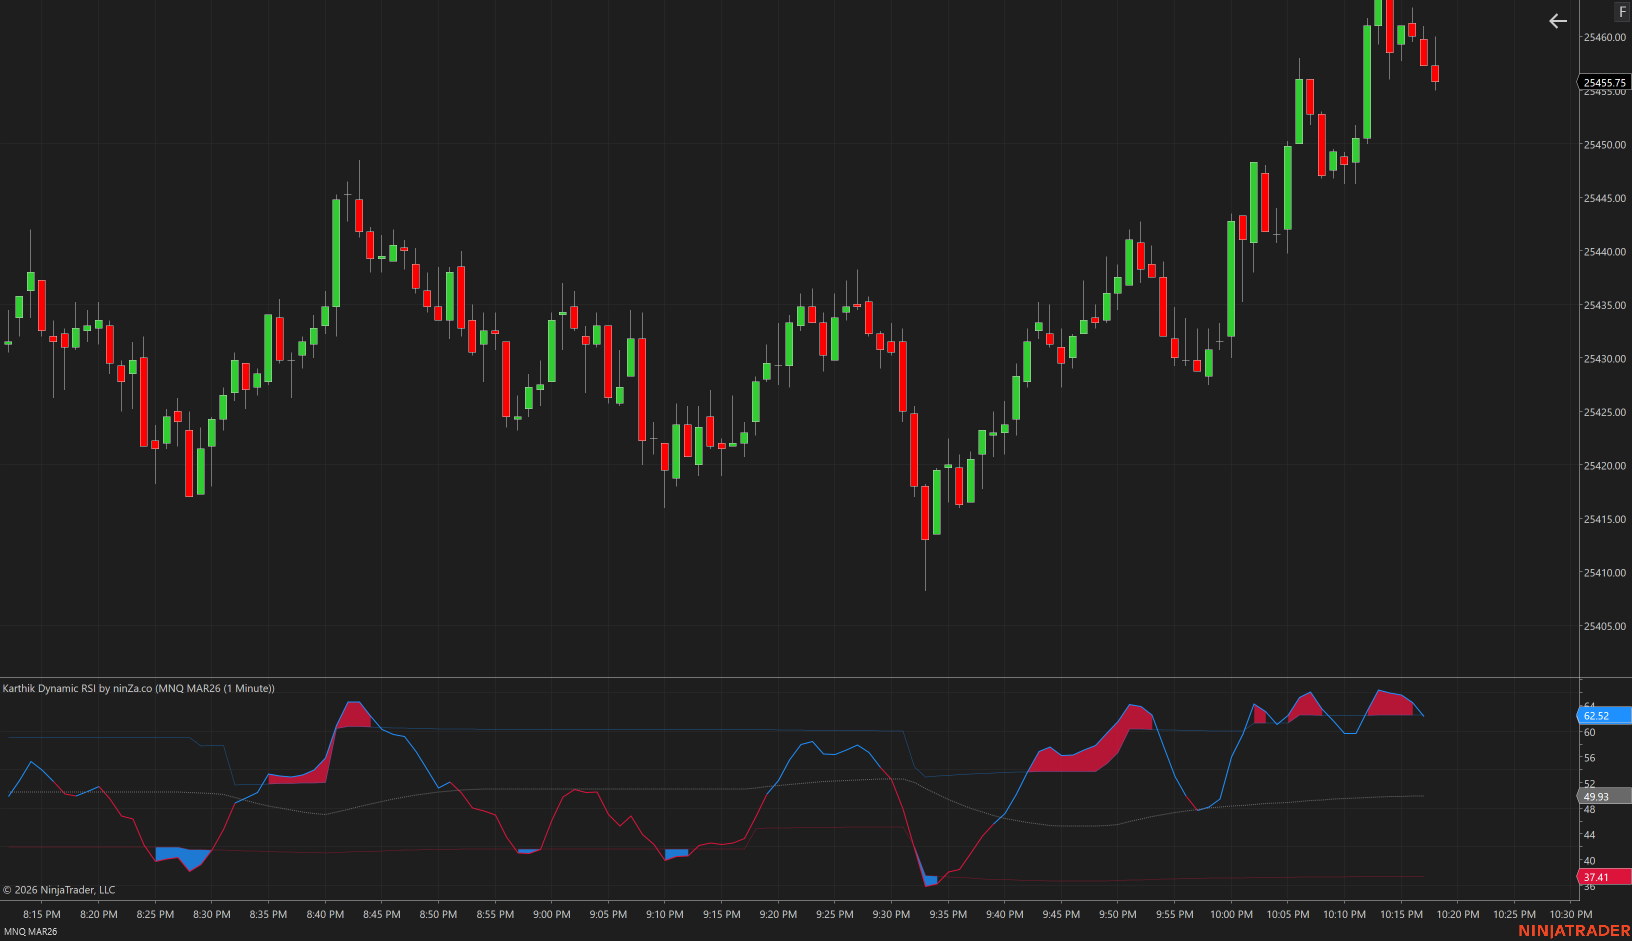Click the 10:15 PM time axis label

click(x=1401, y=914)
